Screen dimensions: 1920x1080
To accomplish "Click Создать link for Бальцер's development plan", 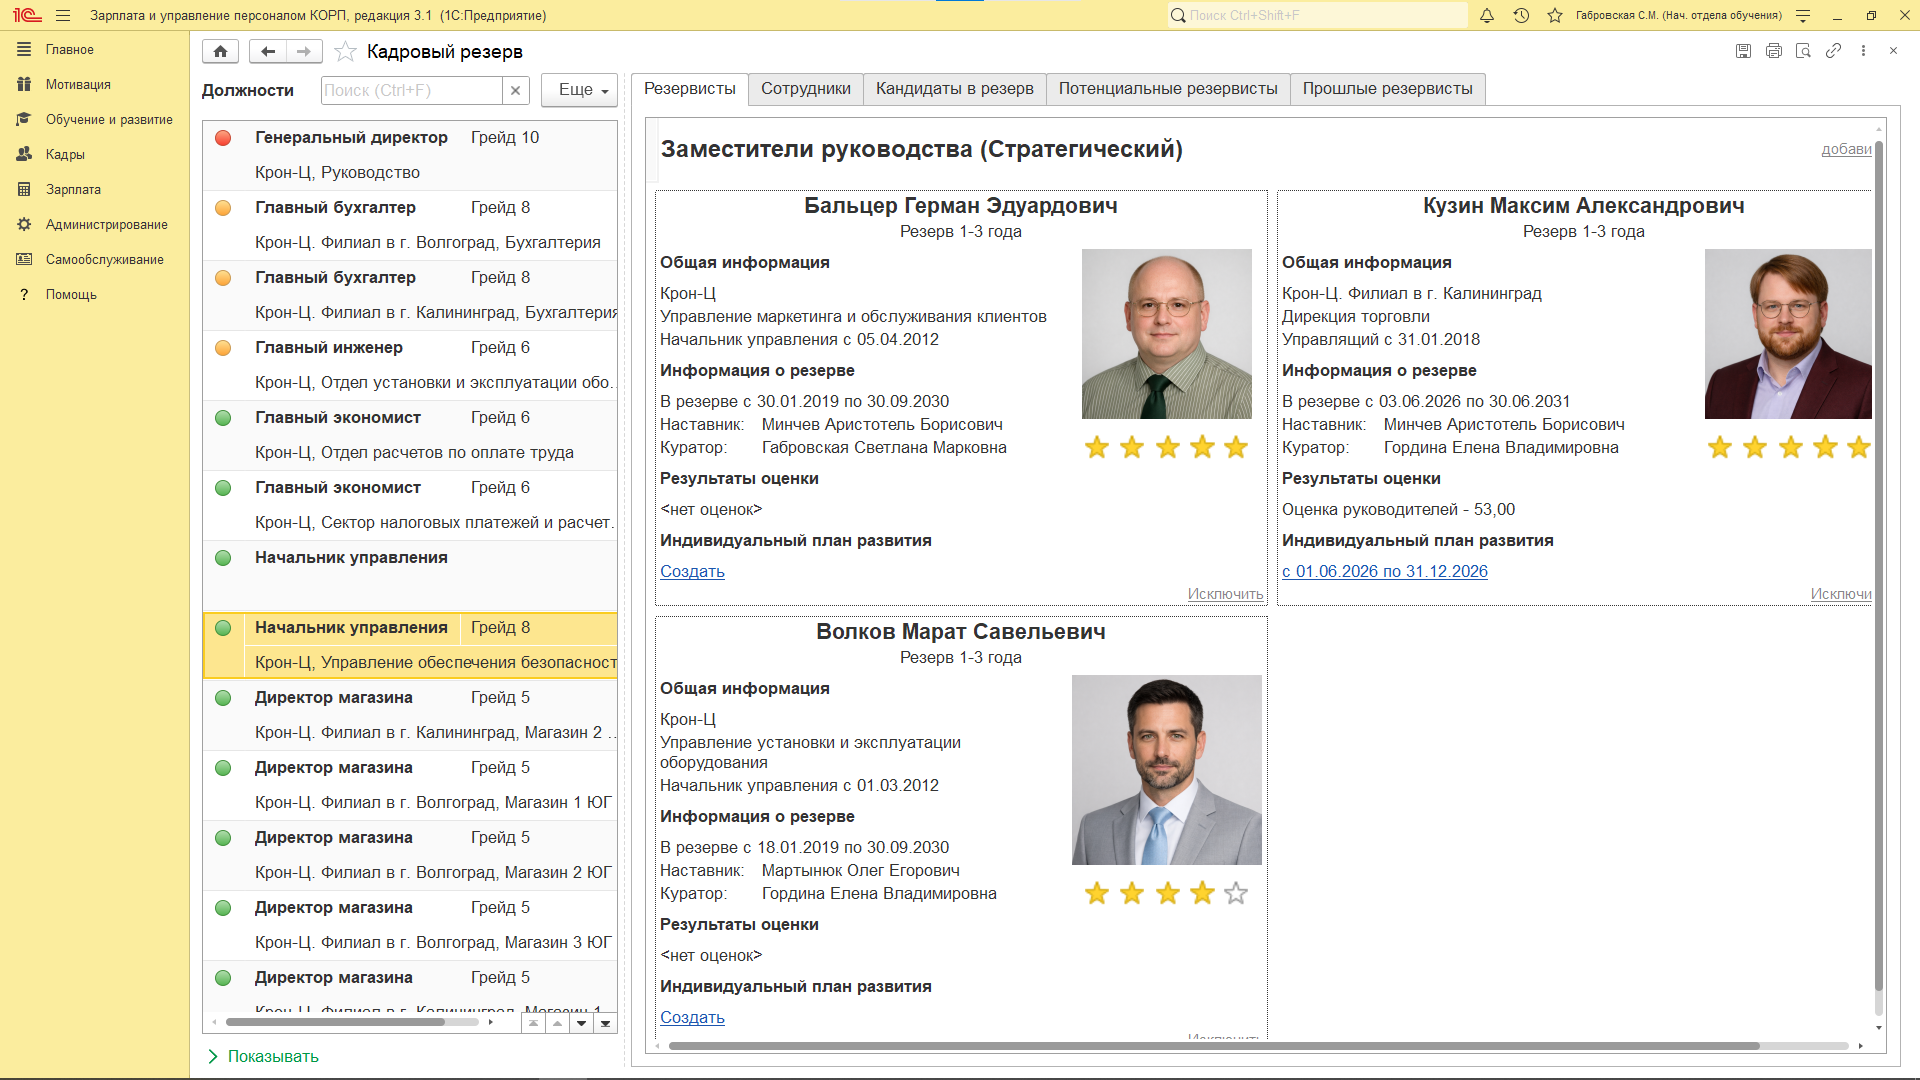I will click(692, 571).
